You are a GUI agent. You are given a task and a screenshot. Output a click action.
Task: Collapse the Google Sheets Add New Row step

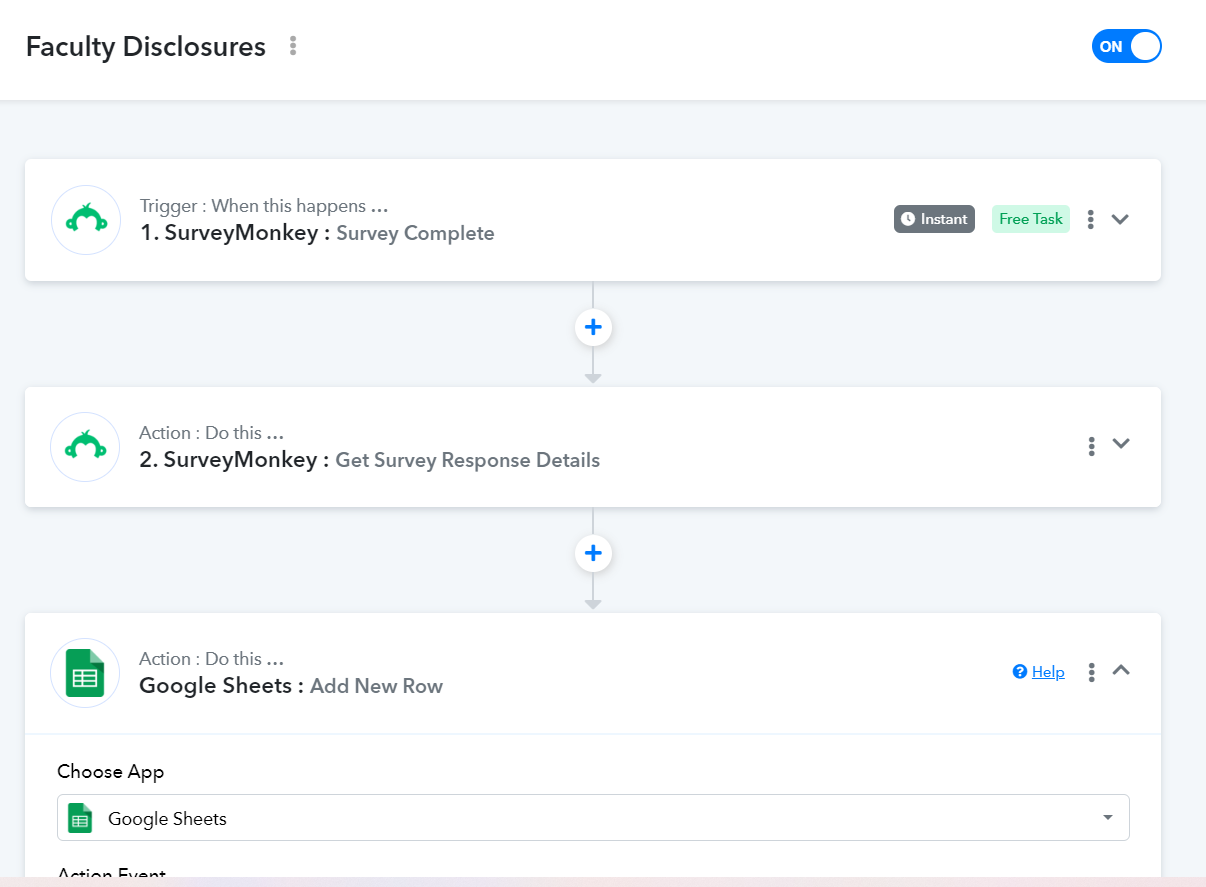[x=1121, y=671]
